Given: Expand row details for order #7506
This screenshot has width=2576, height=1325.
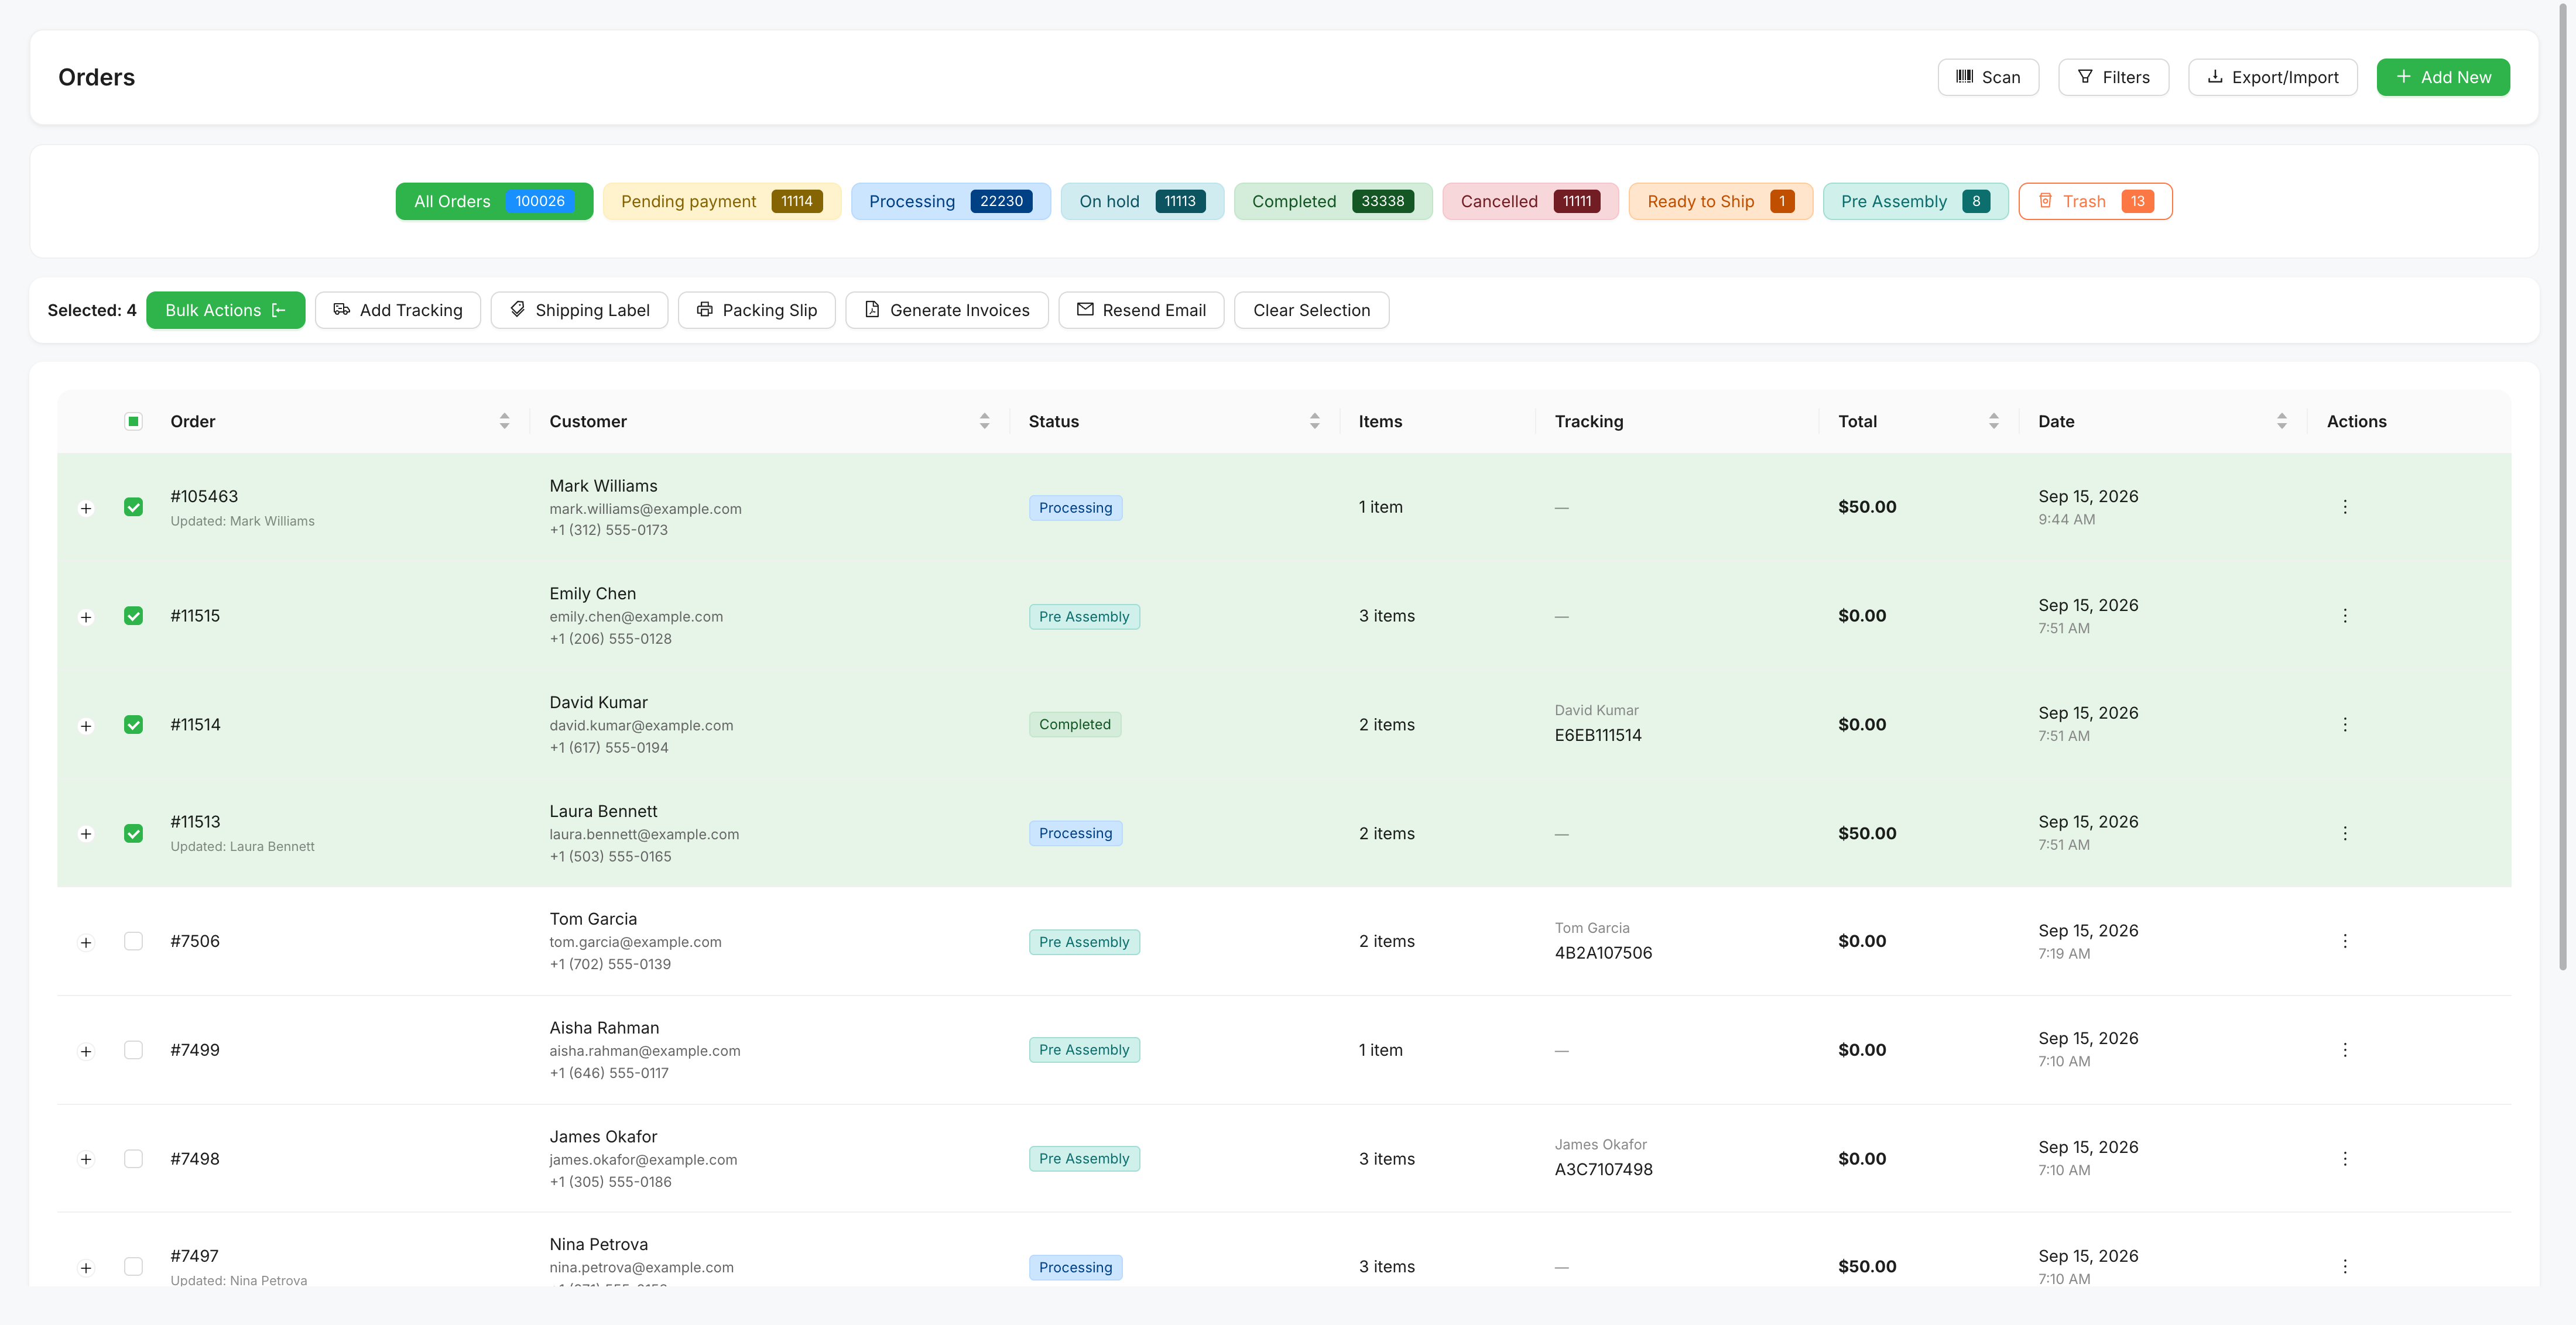Looking at the screenshot, I should coord(86,942).
